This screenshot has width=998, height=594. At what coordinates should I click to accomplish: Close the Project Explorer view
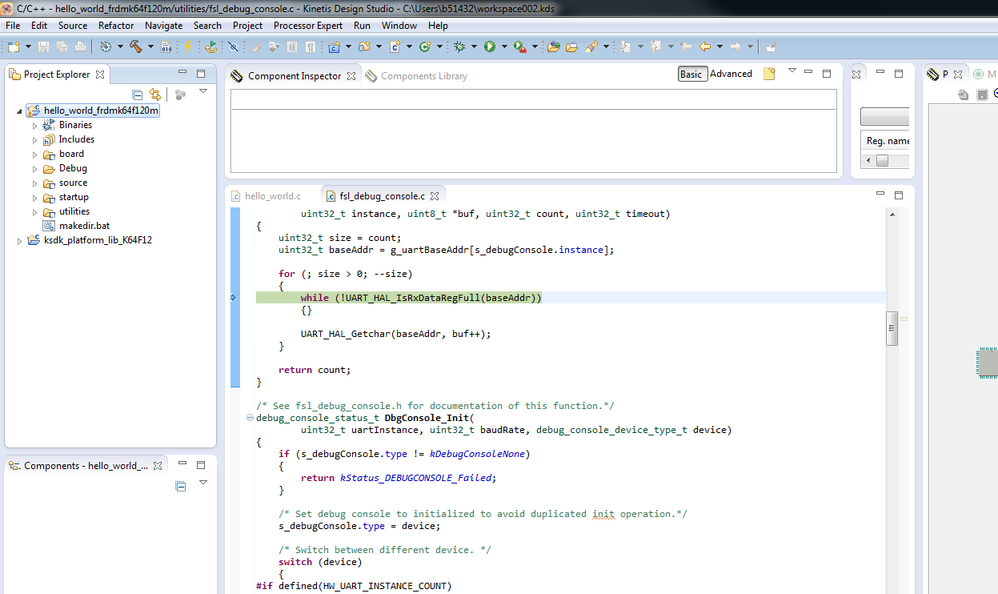click(100, 74)
